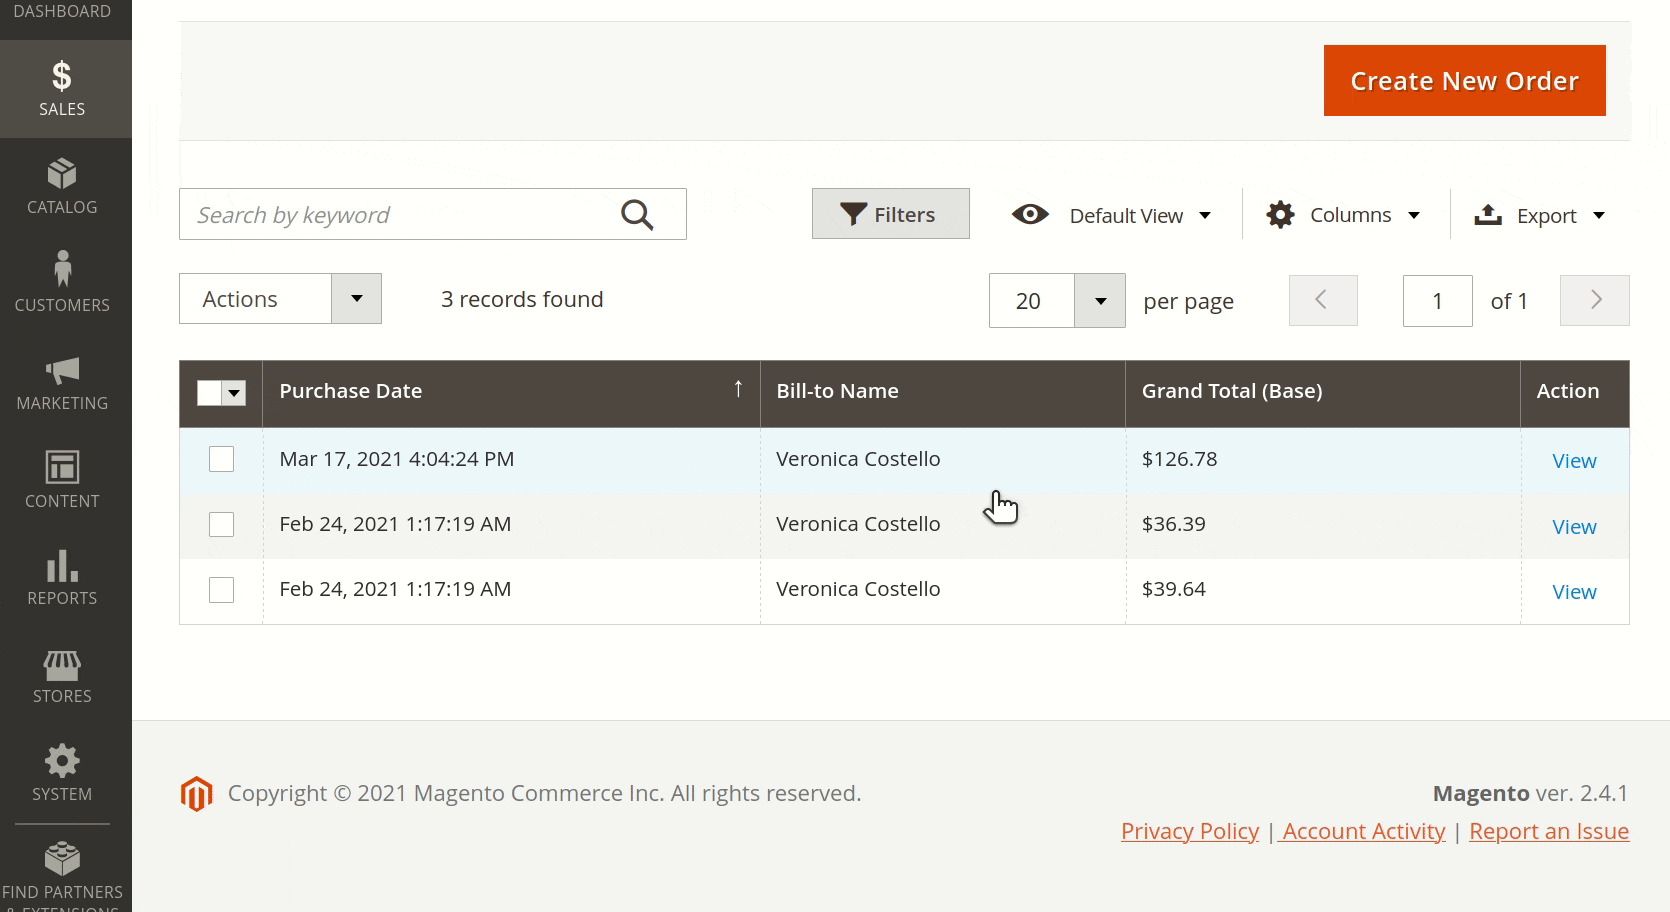Expand the Columns dropdown
Screen dimensions: 1670x912
1343,215
